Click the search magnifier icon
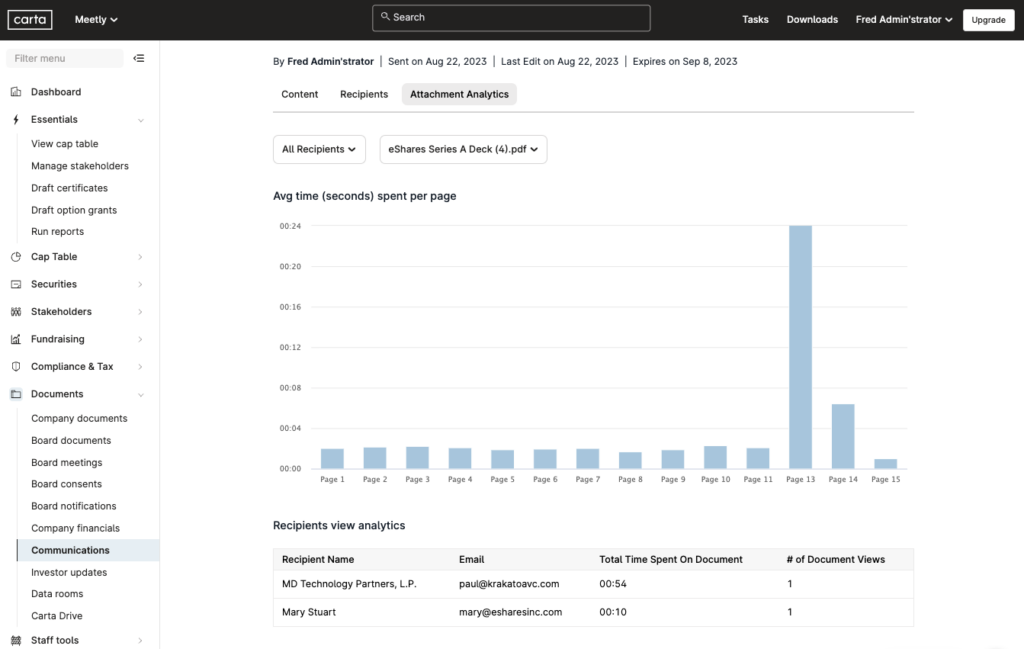The height and width of the screenshot is (649, 1024). point(384,17)
